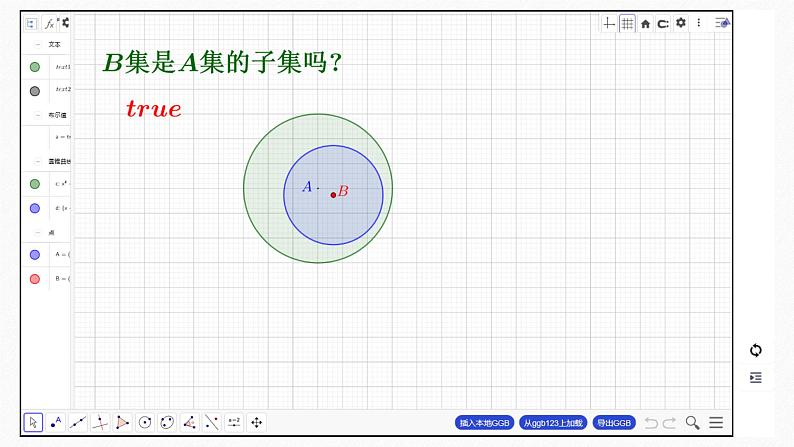
Task: Click small point A on canvas
Action: (318, 188)
